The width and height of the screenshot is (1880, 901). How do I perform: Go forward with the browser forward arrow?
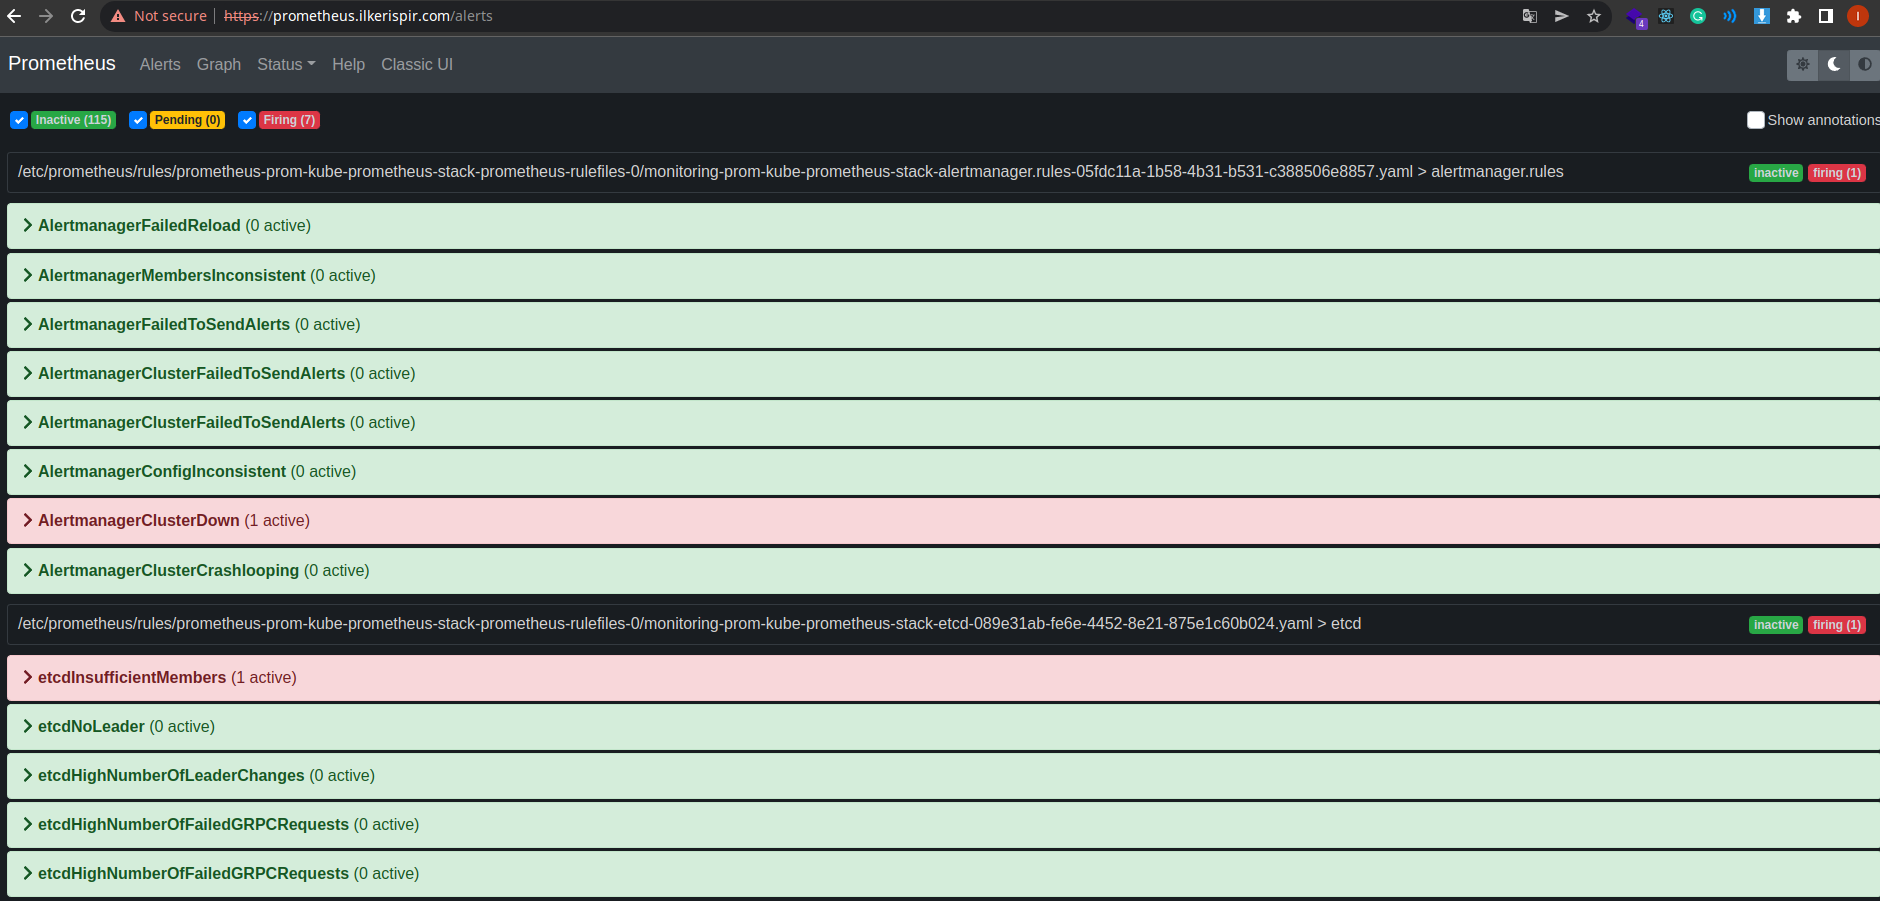tap(46, 16)
